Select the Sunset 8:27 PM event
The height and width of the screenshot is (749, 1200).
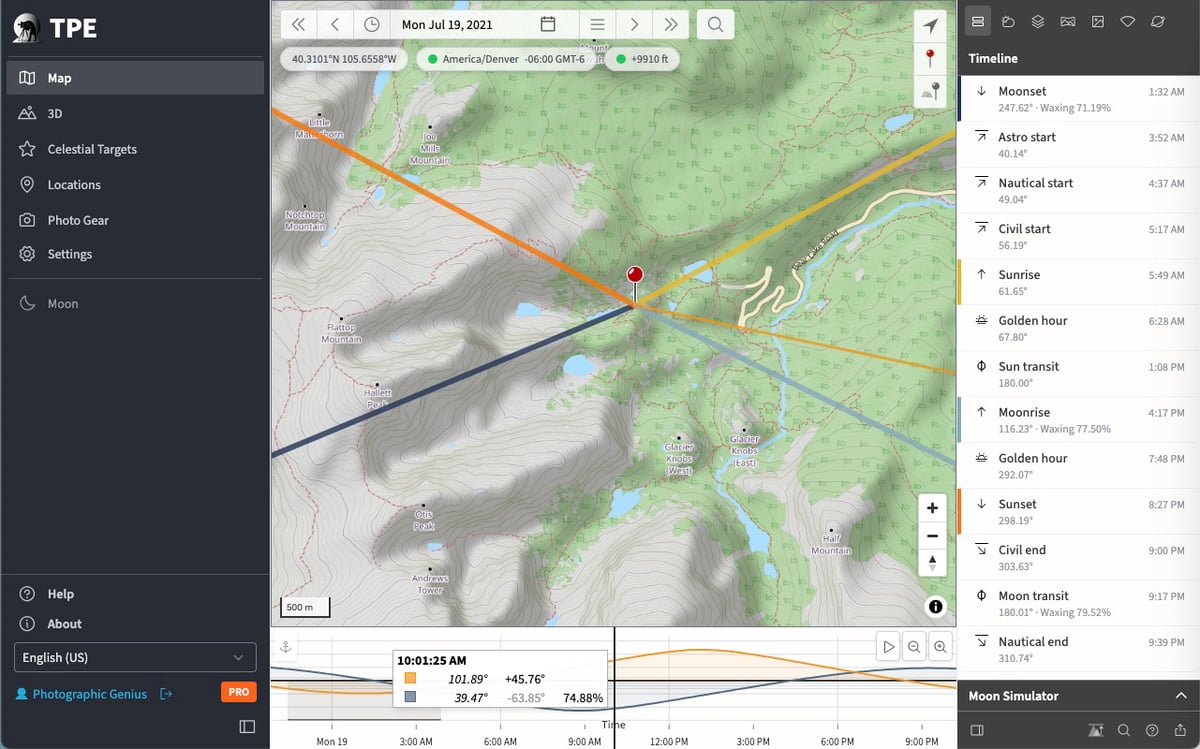(1079, 511)
